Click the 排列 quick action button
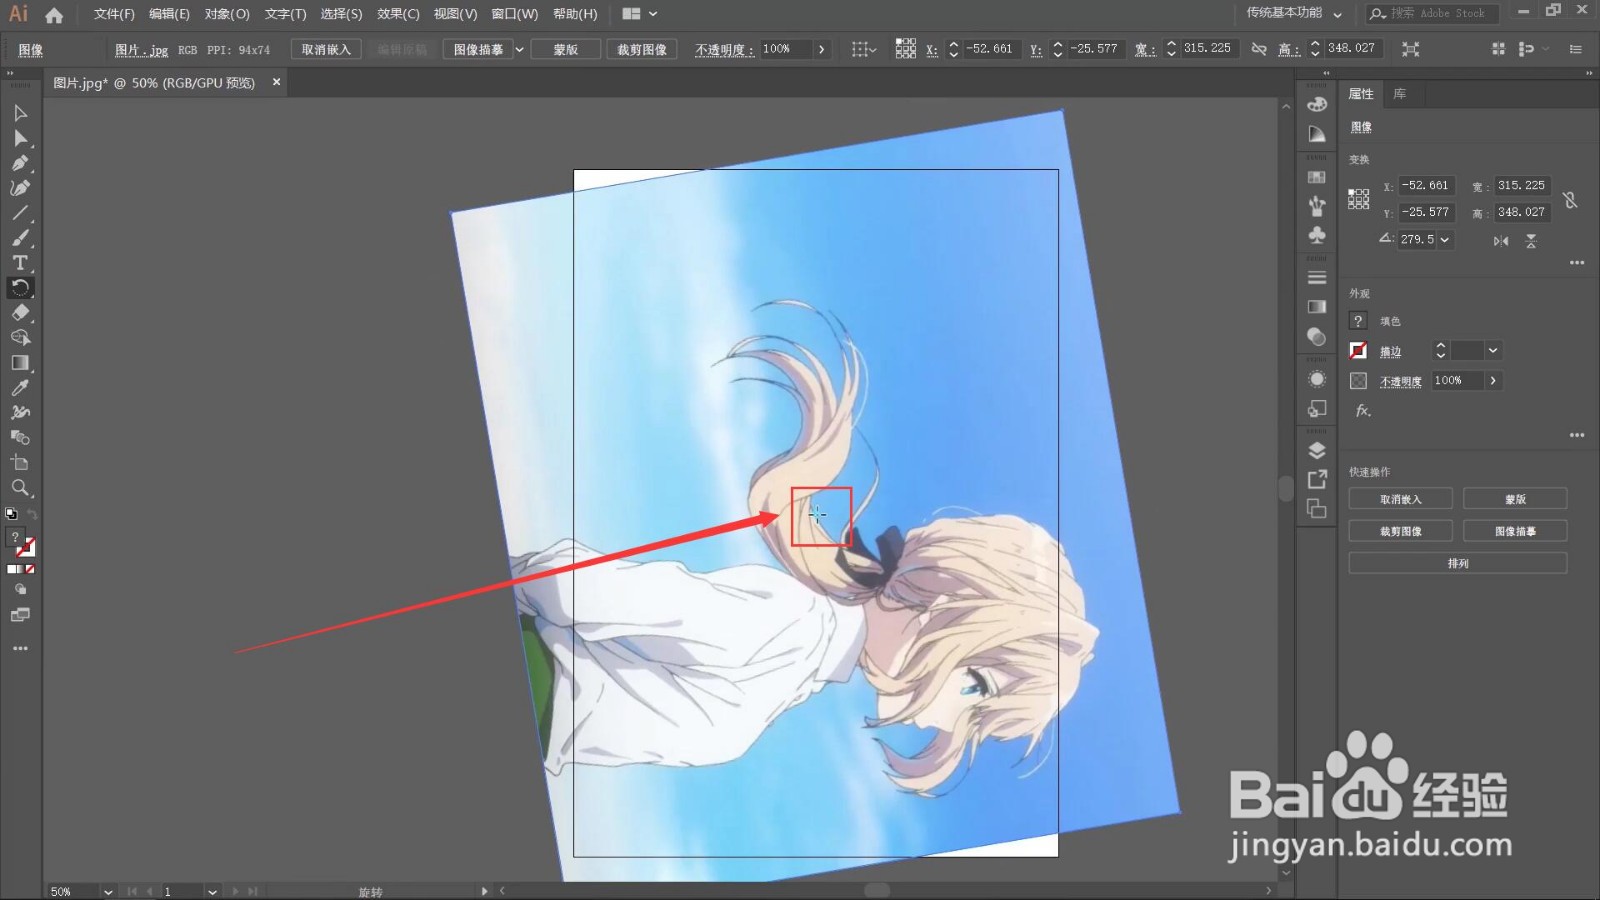Screen dimensions: 1600x900 pos(1458,563)
